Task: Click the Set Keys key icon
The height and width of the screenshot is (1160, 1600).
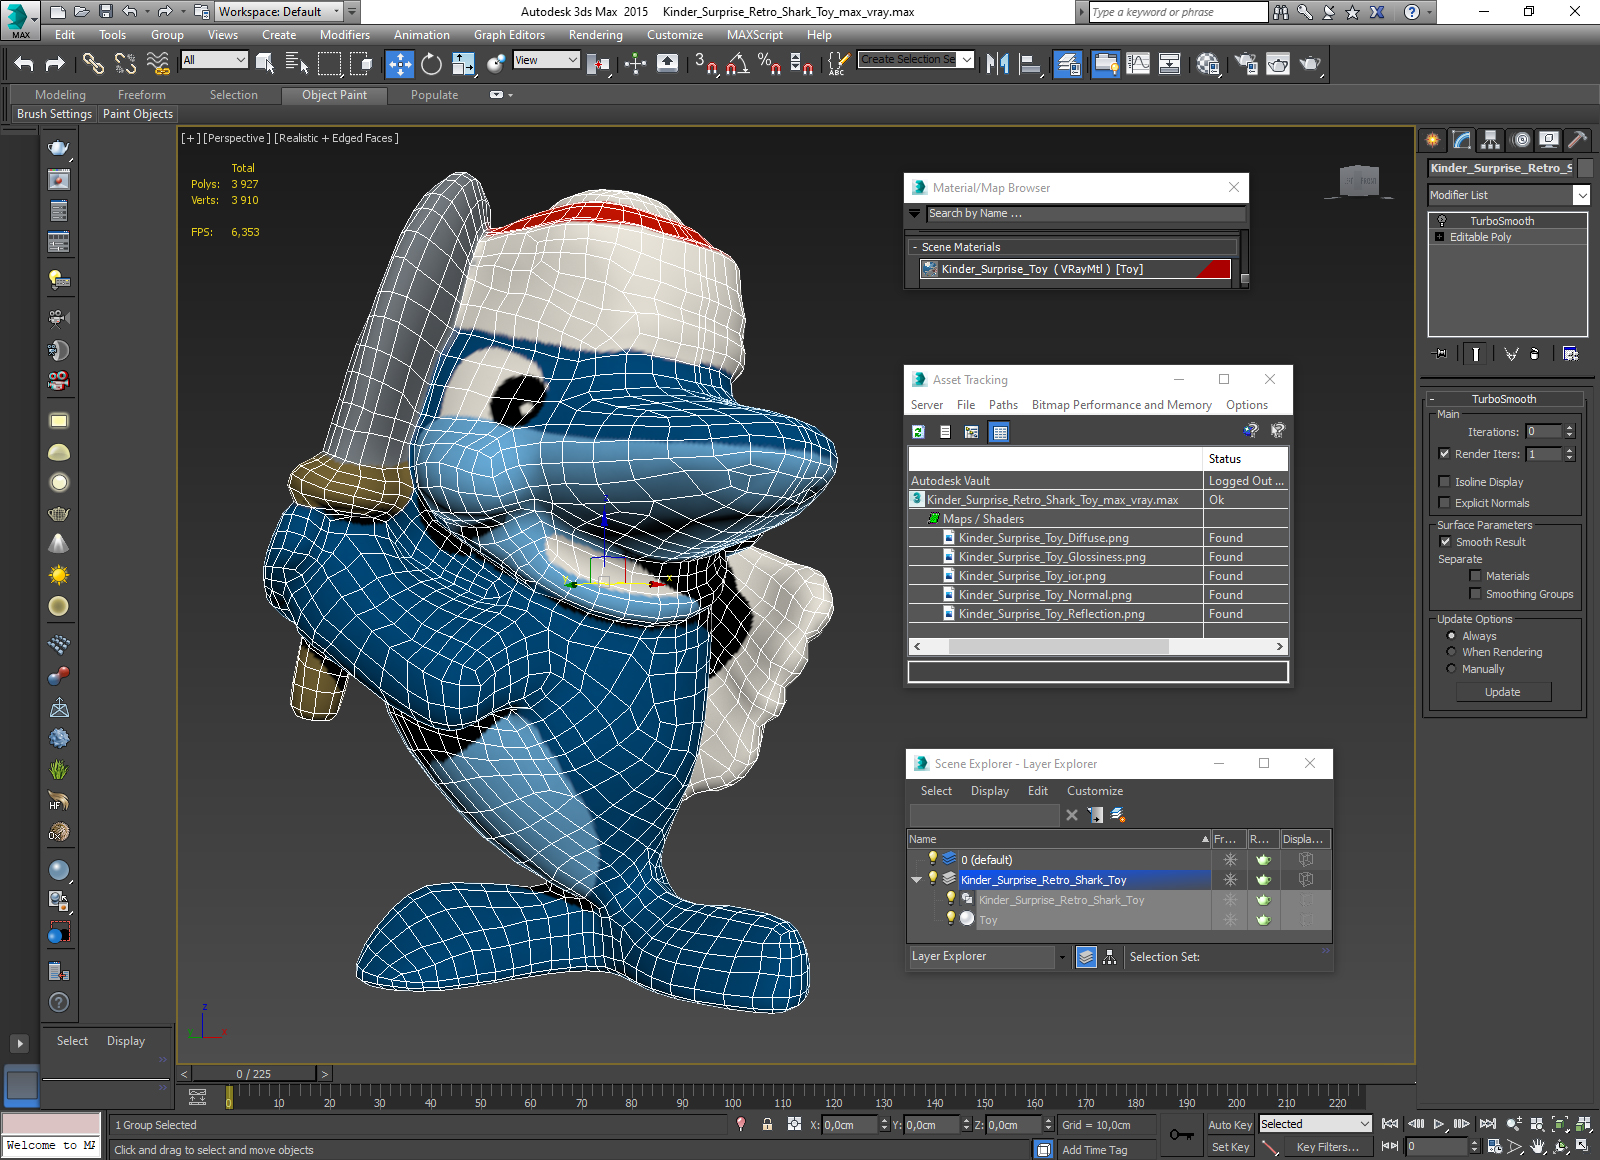Action: pyautogui.click(x=1181, y=1135)
